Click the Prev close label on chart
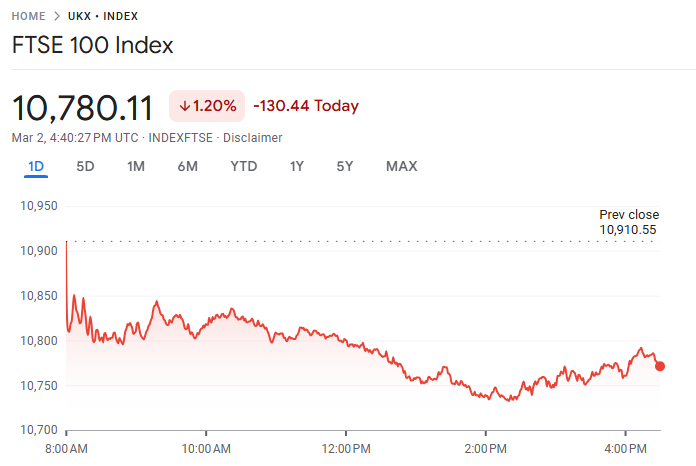Viewport: 696px width, 466px height. (x=629, y=215)
